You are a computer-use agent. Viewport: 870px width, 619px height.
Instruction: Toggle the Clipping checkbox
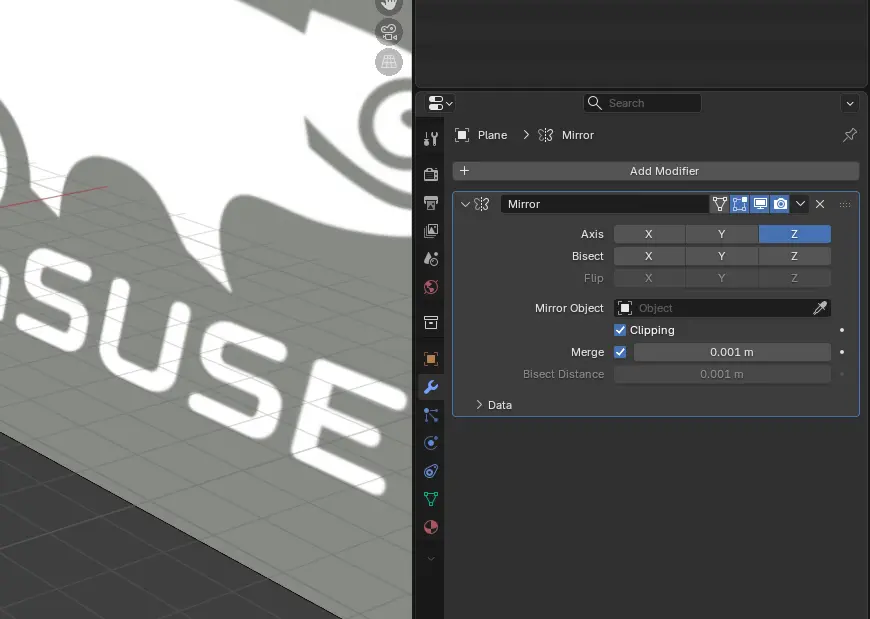[620, 330]
